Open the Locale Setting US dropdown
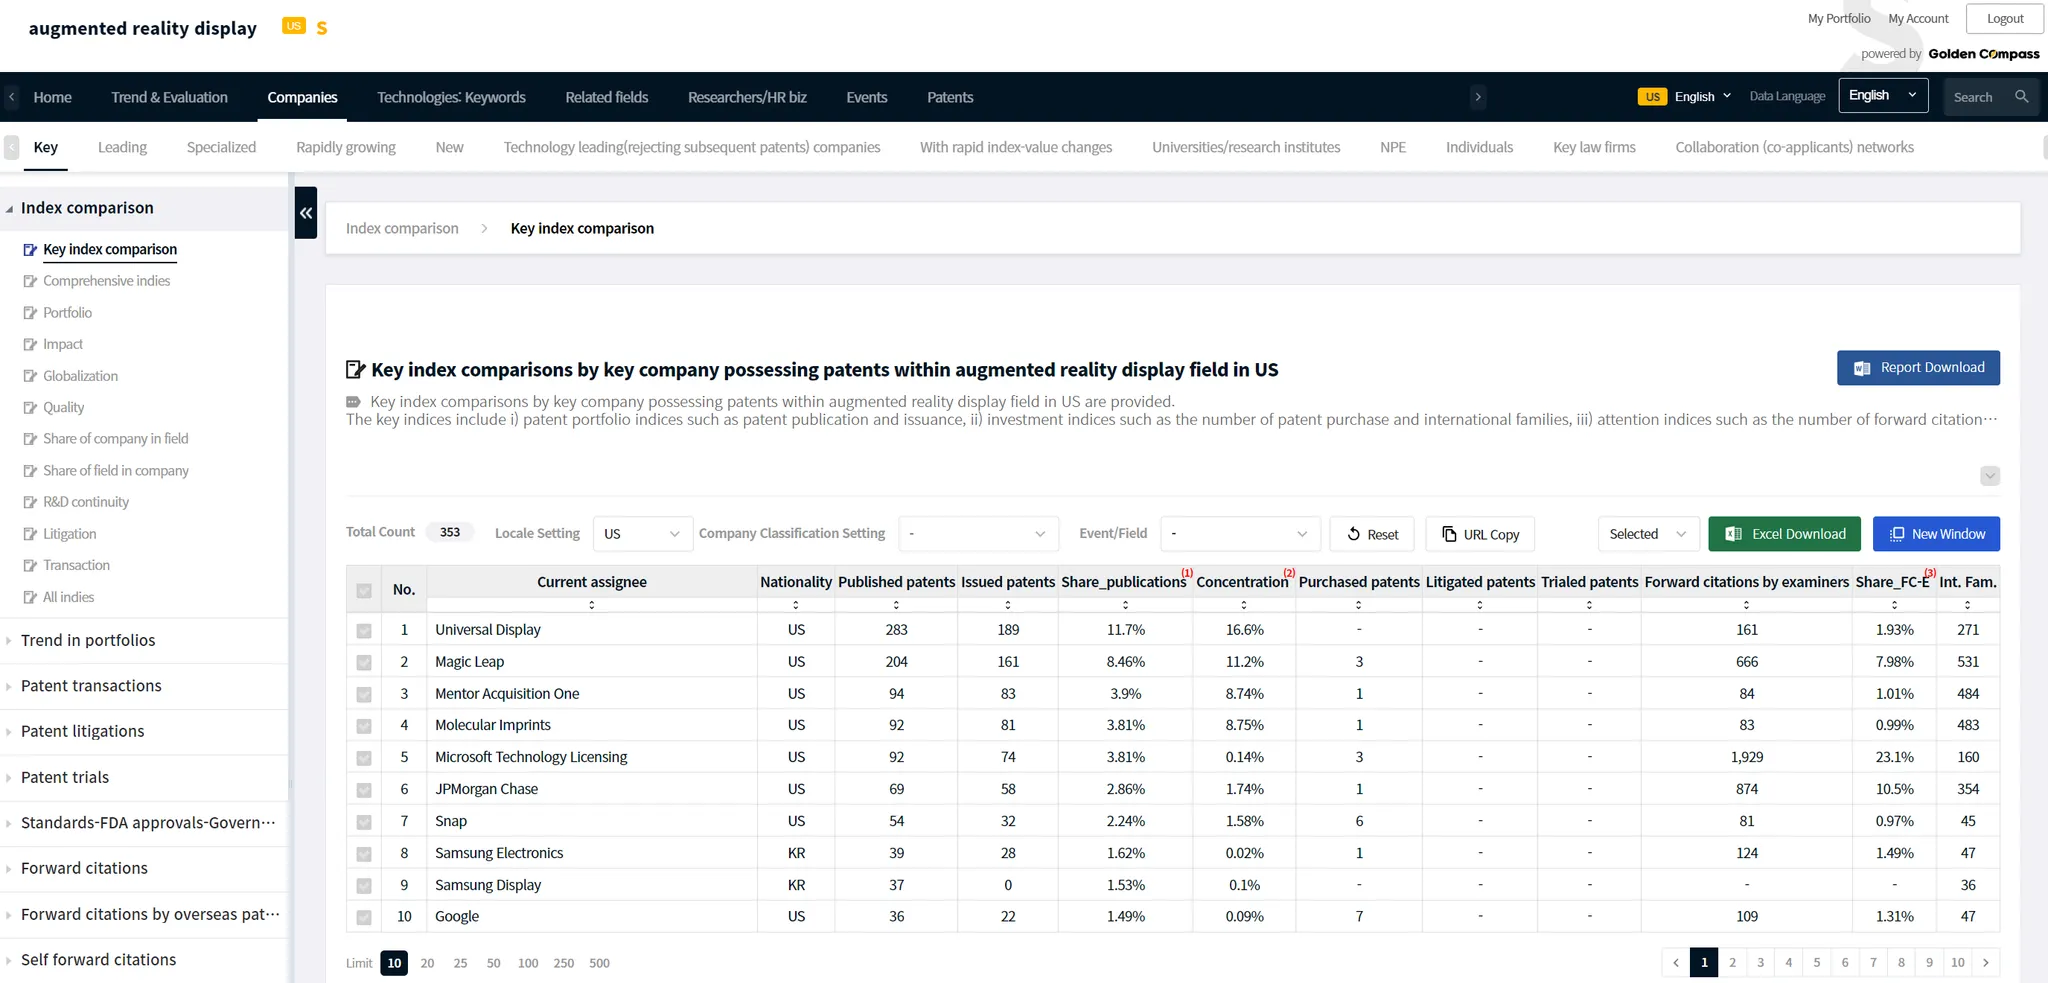This screenshot has height=983, width=2048. tap(641, 534)
